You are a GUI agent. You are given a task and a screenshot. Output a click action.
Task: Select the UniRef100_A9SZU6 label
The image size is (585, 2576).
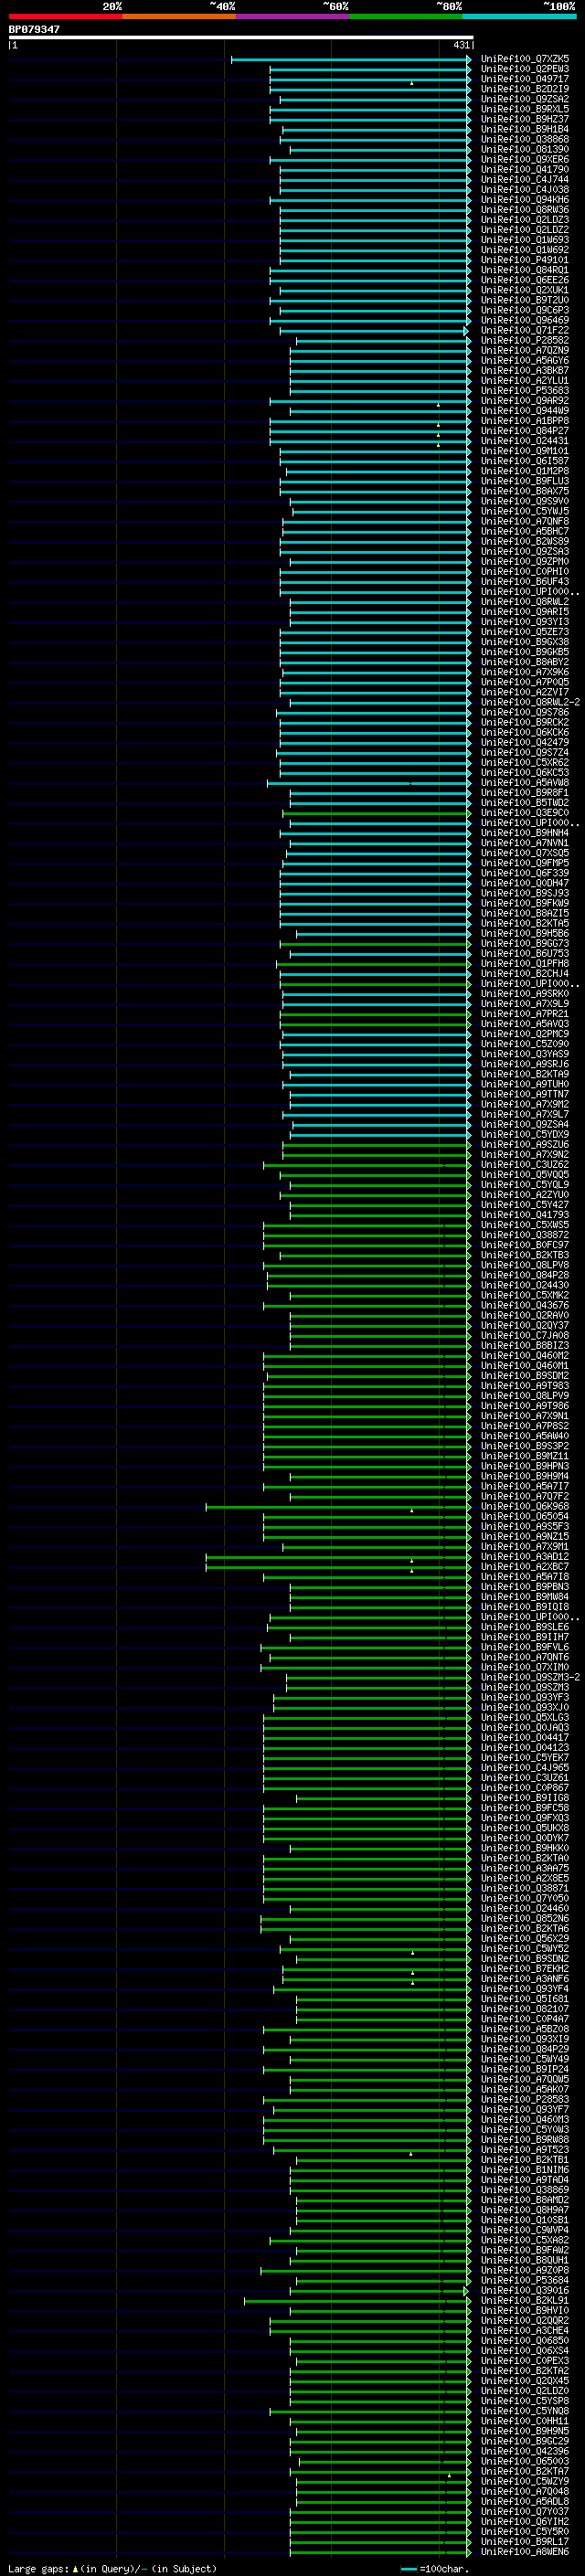pos(525,1144)
